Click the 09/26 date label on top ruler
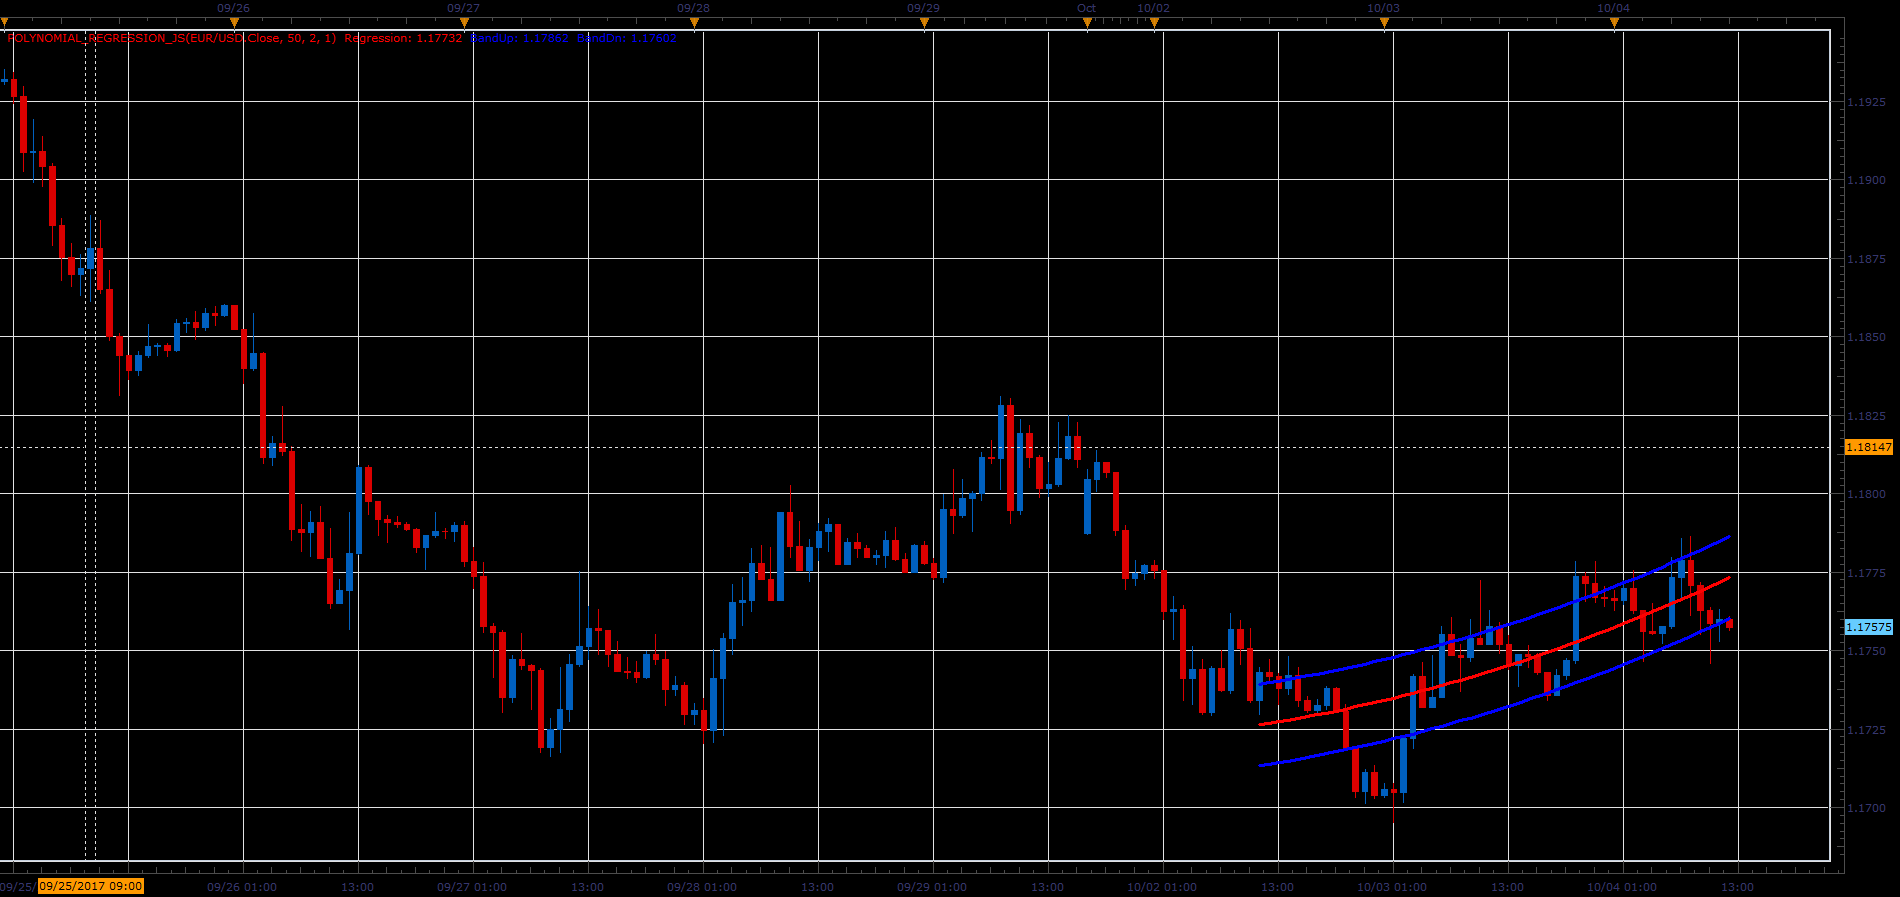The height and width of the screenshot is (897, 1900). point(233,8)
